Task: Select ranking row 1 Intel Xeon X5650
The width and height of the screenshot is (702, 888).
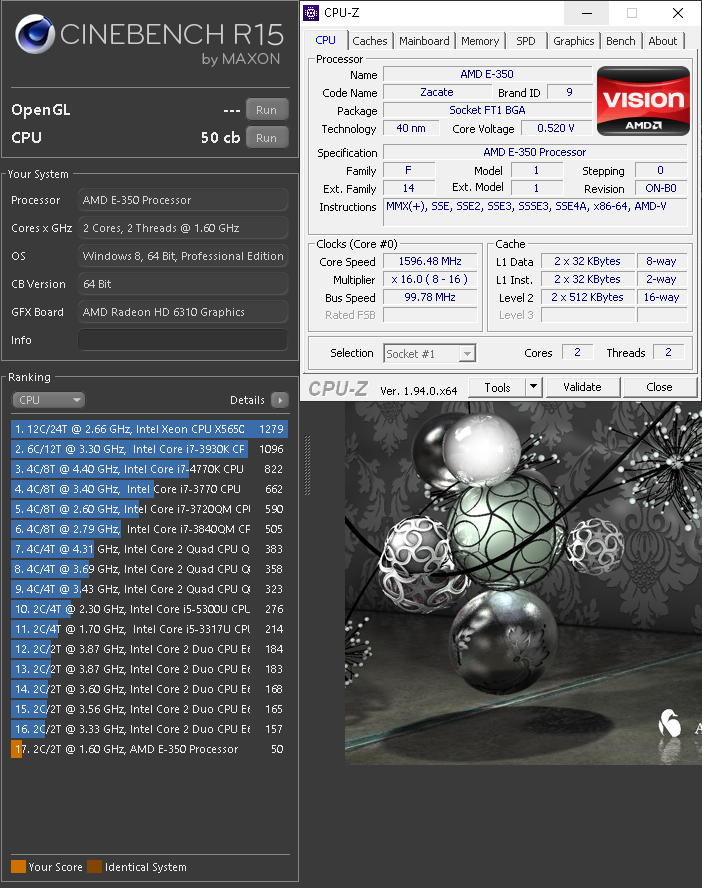Action: (149, 429)
